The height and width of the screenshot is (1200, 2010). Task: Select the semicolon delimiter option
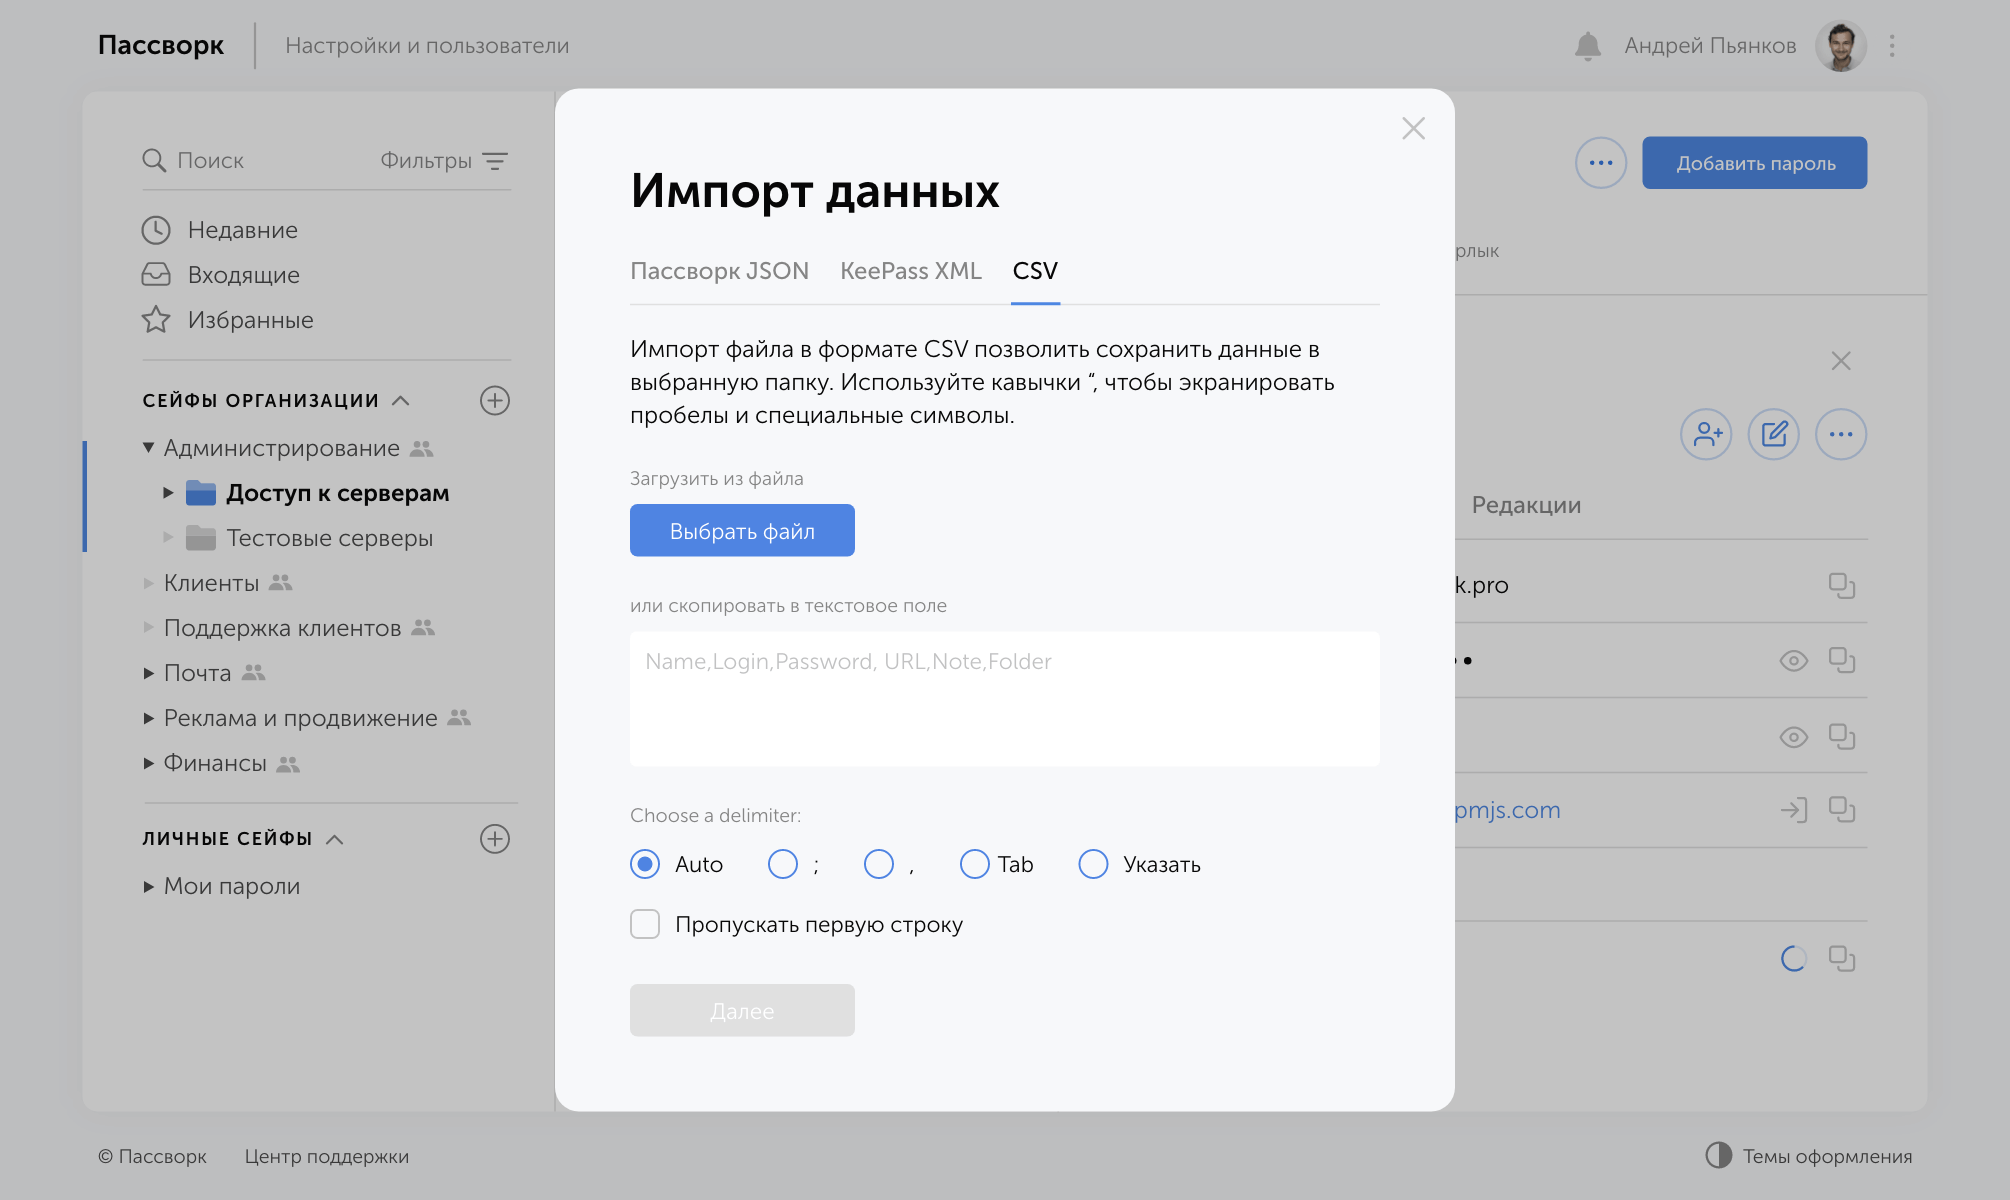[783, 864]
